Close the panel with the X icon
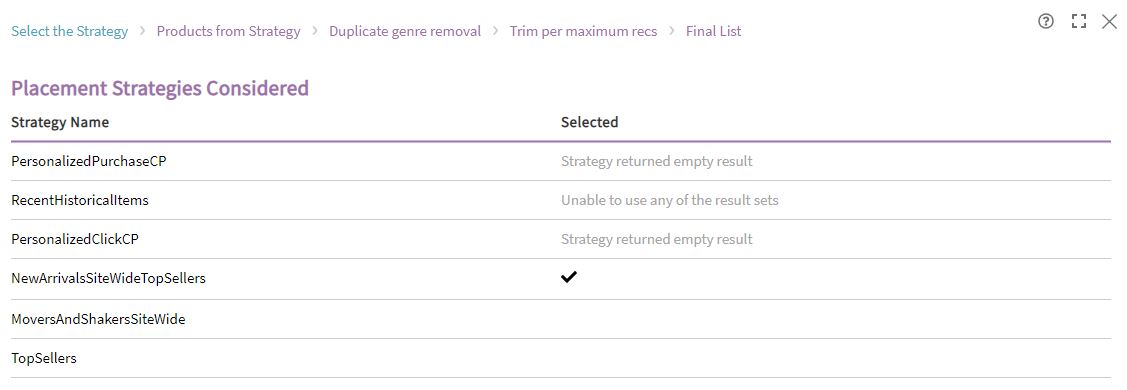This screenshot has height=390, width=1127. (x=1110, y=22)
